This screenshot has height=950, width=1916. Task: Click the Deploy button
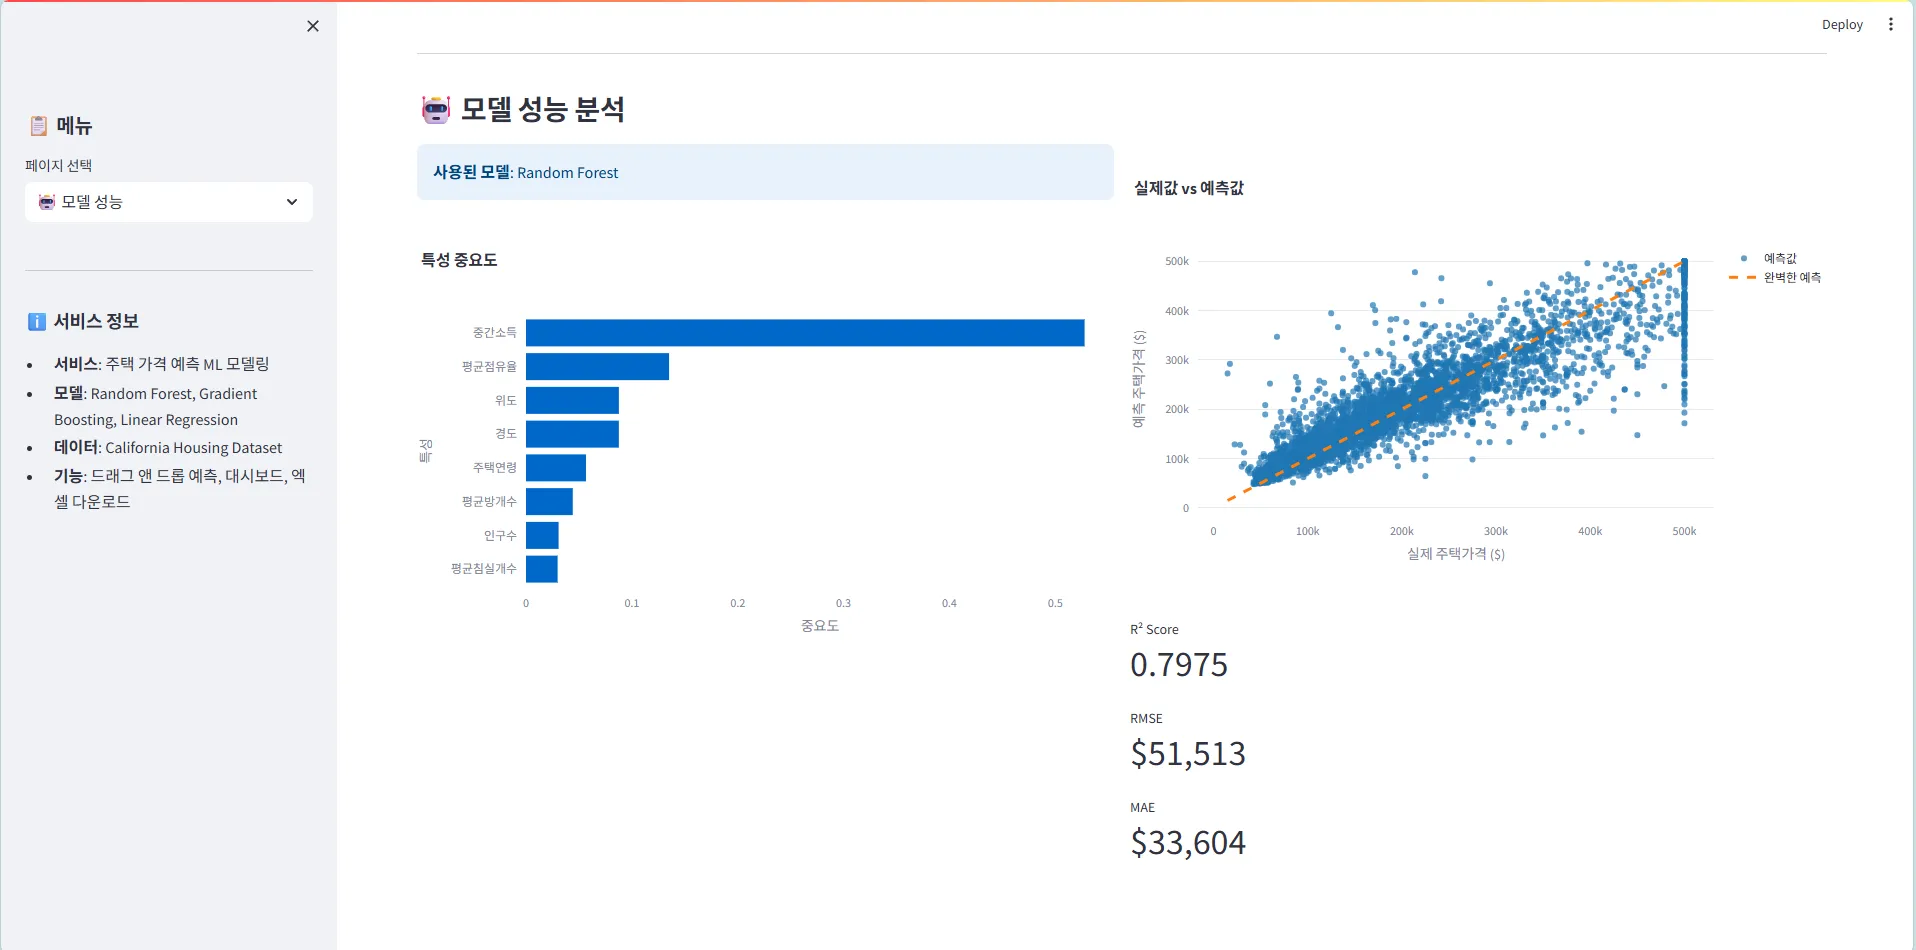point(1841,25)
